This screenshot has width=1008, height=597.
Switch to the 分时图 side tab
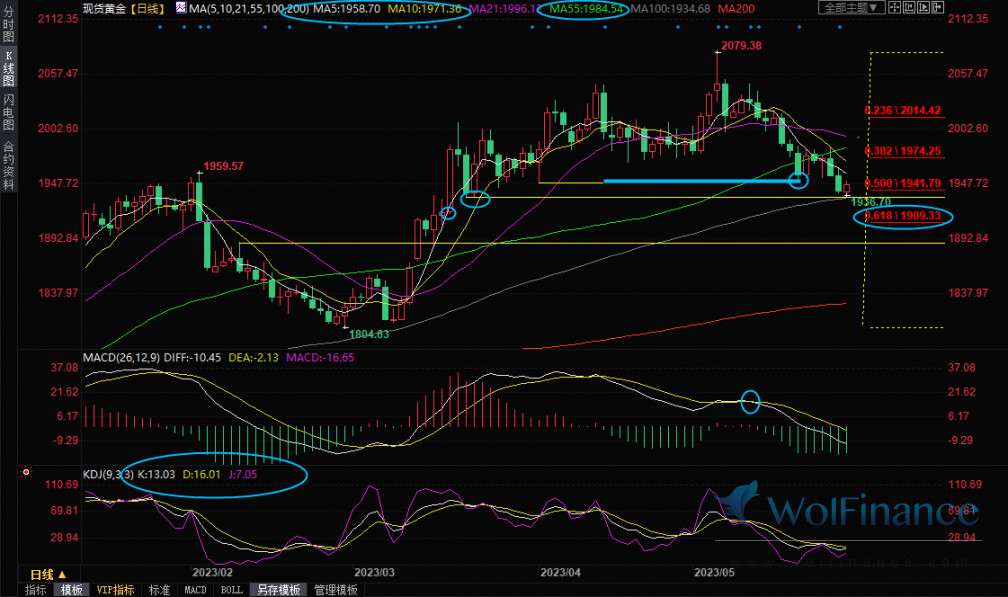pyautogui.click(x=8, y=24)
